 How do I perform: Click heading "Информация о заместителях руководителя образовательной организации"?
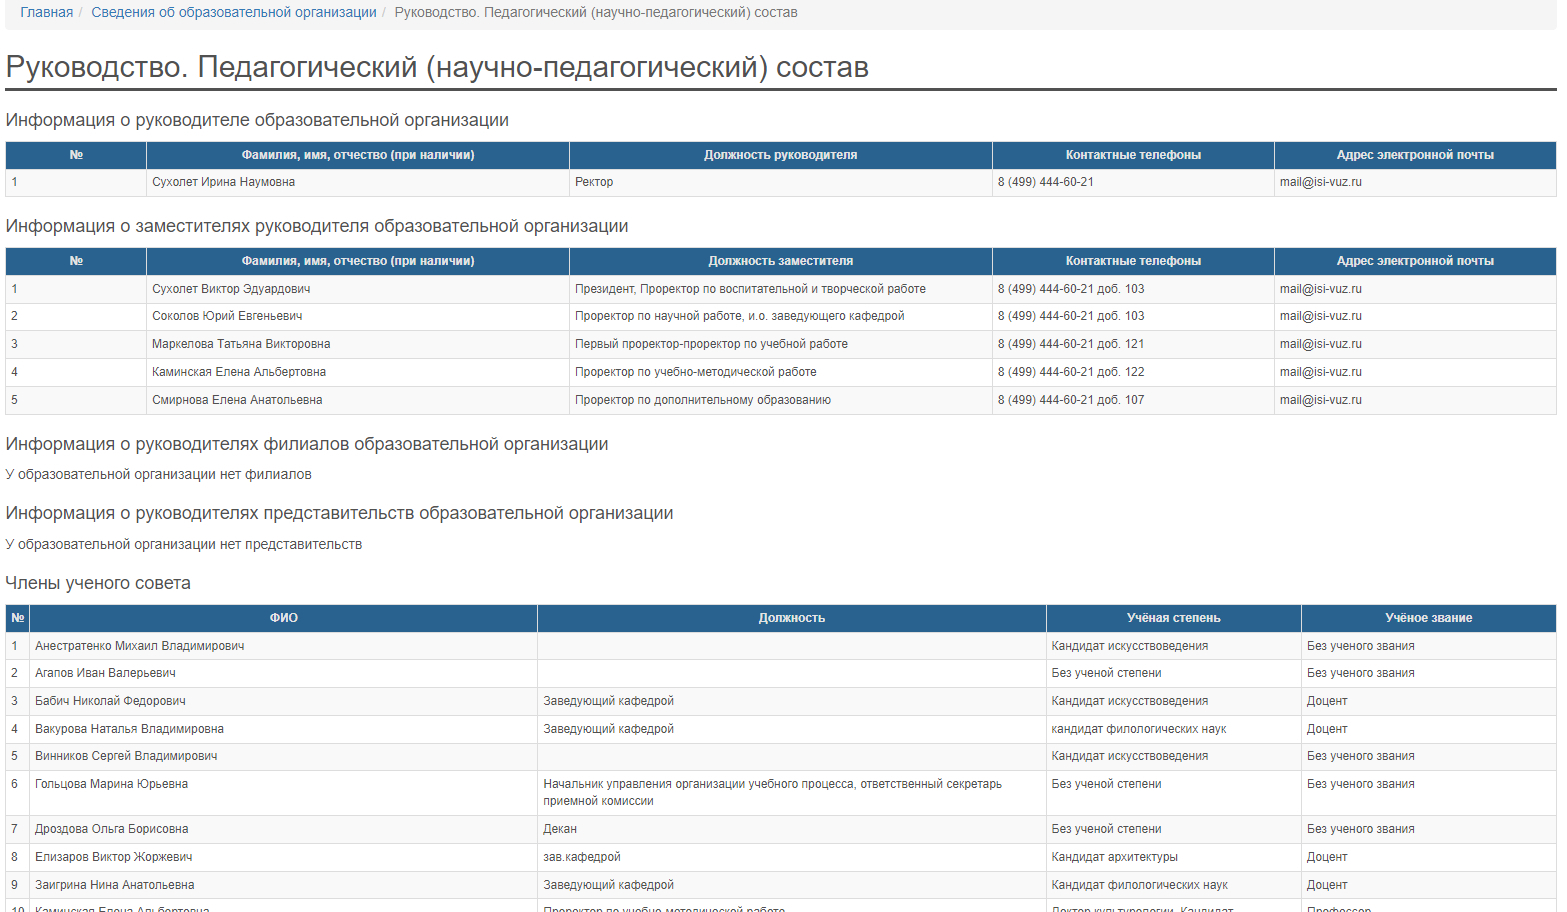pos(317,226)
